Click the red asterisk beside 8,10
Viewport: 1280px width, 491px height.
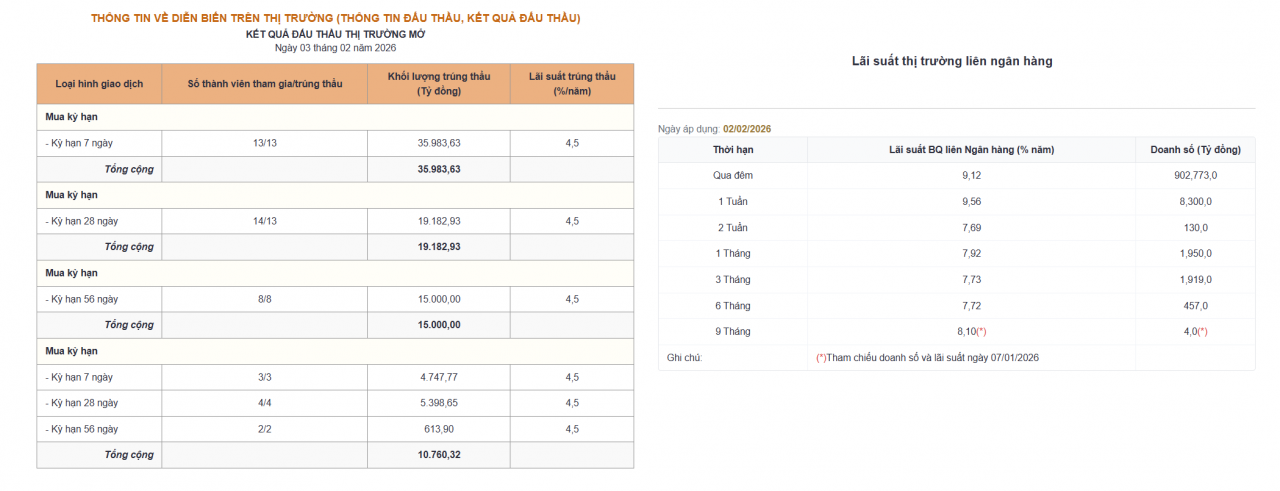[981, 331]
